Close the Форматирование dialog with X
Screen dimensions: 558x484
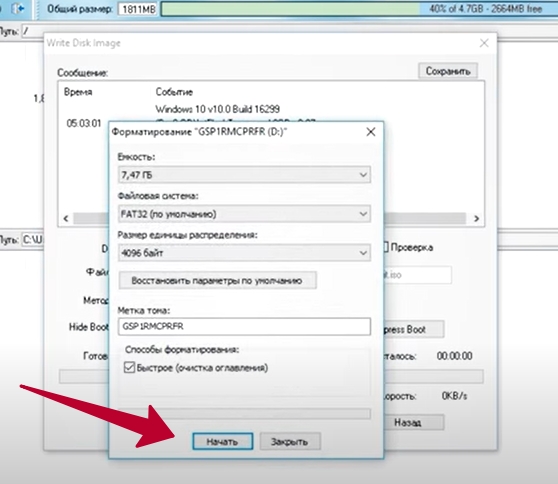pyautogui.click(x=371, y=132)
